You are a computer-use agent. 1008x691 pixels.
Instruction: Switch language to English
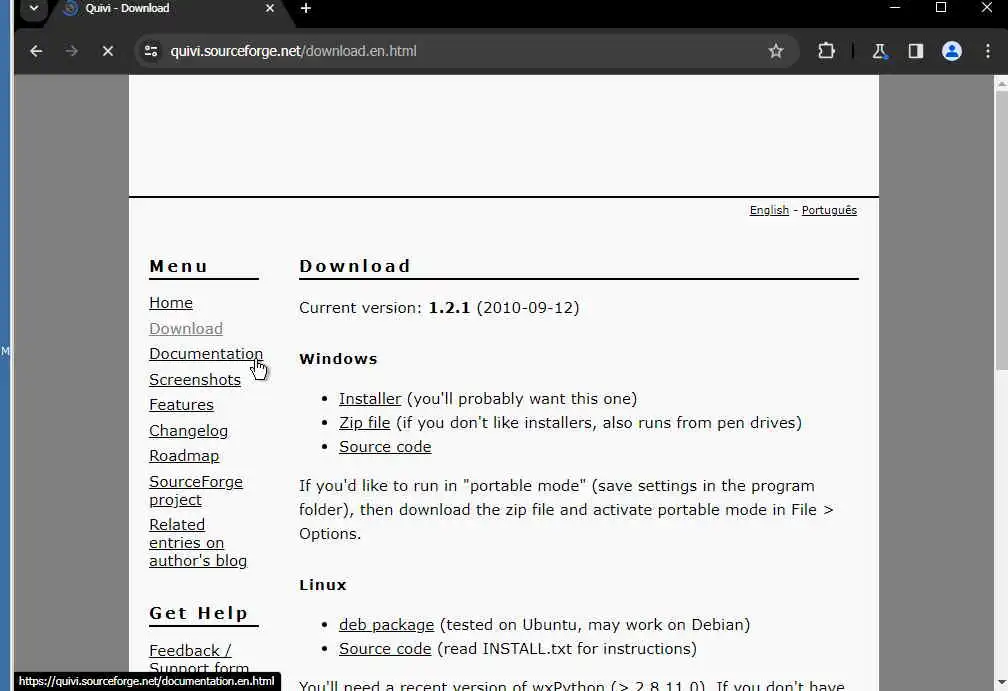click(769, 210)
